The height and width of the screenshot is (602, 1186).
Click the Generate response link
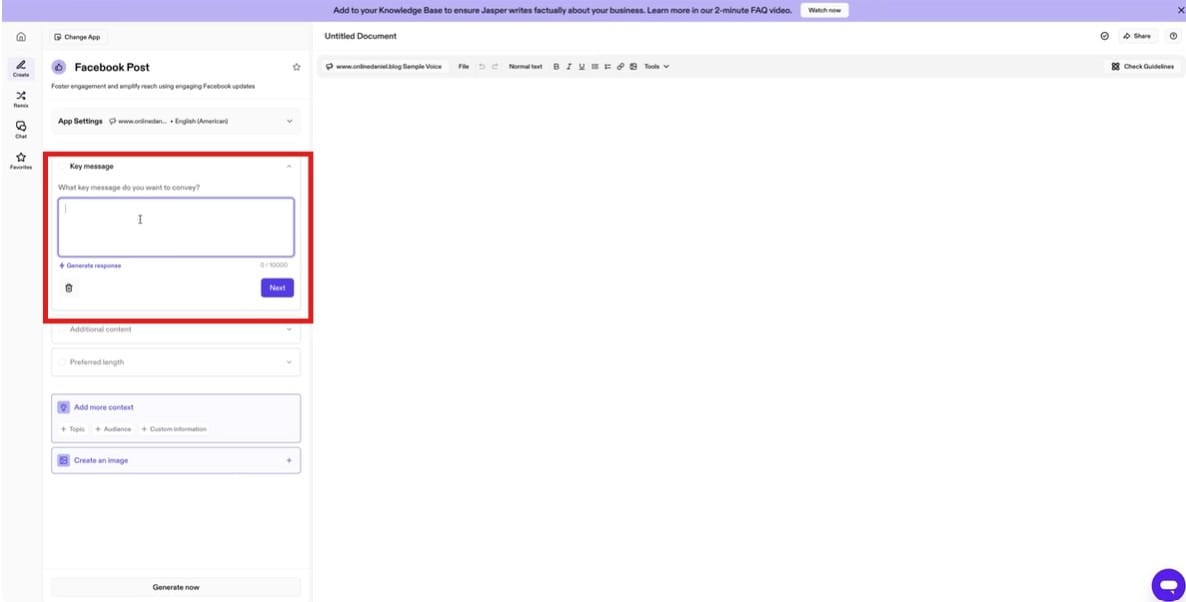[x=90, y=265]
